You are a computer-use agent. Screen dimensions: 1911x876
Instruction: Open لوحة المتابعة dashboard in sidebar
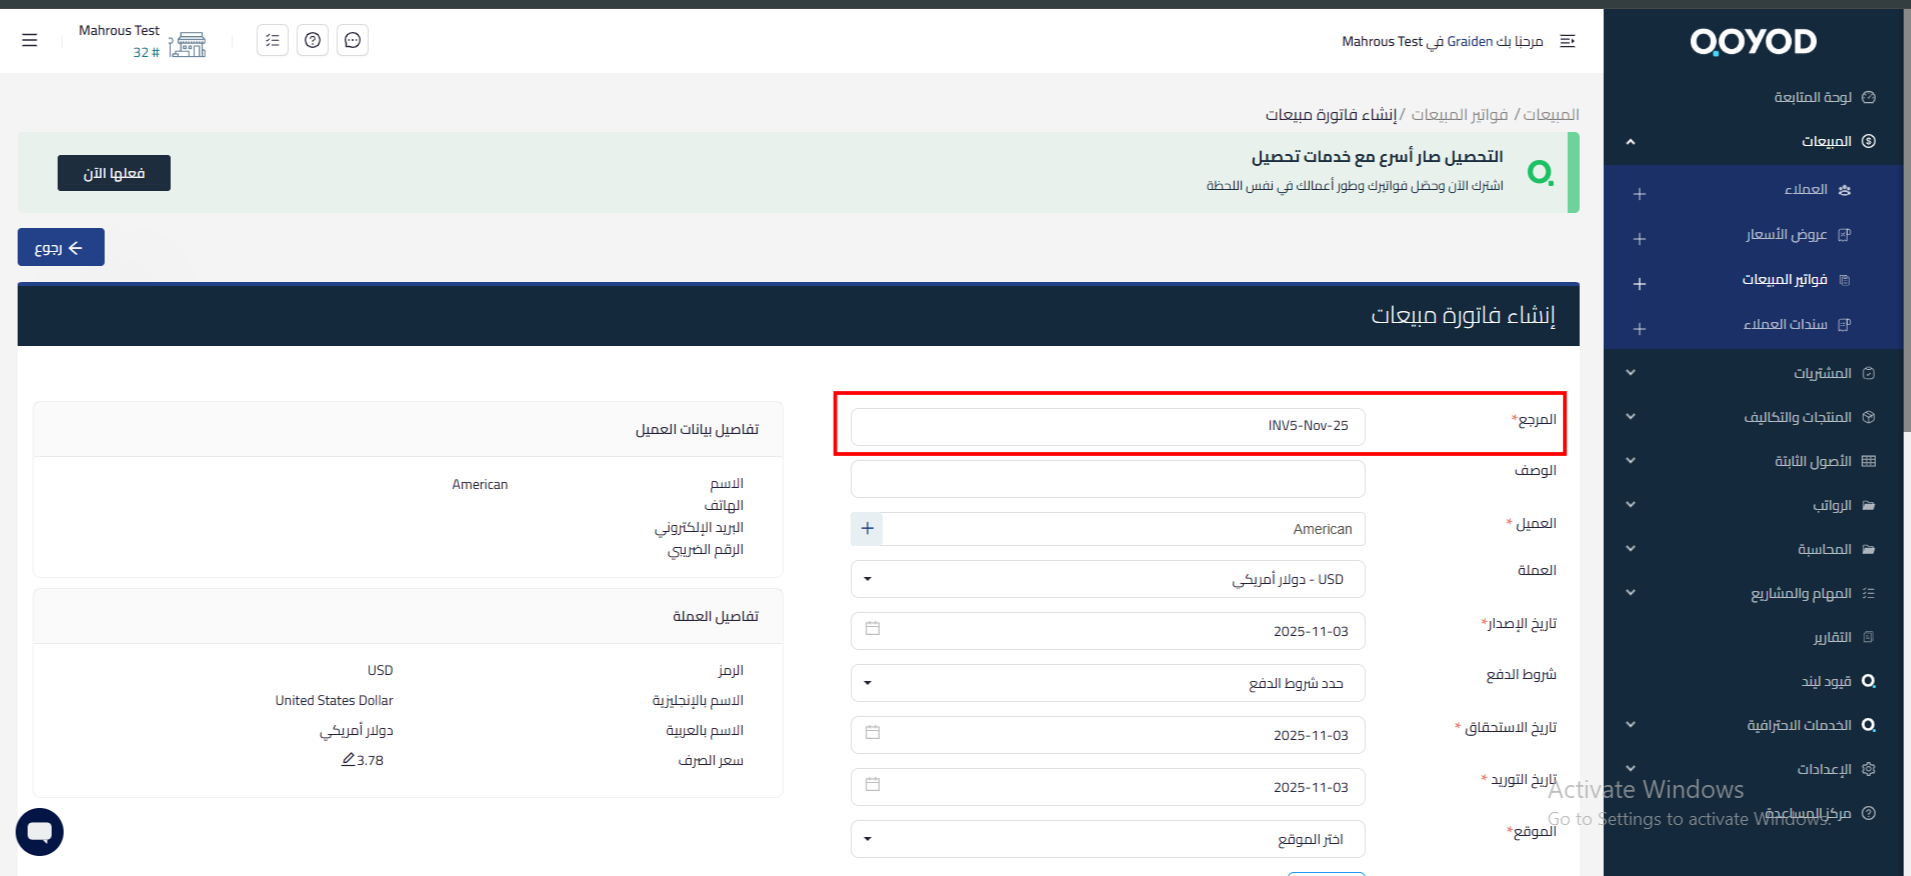(1812, 97)
